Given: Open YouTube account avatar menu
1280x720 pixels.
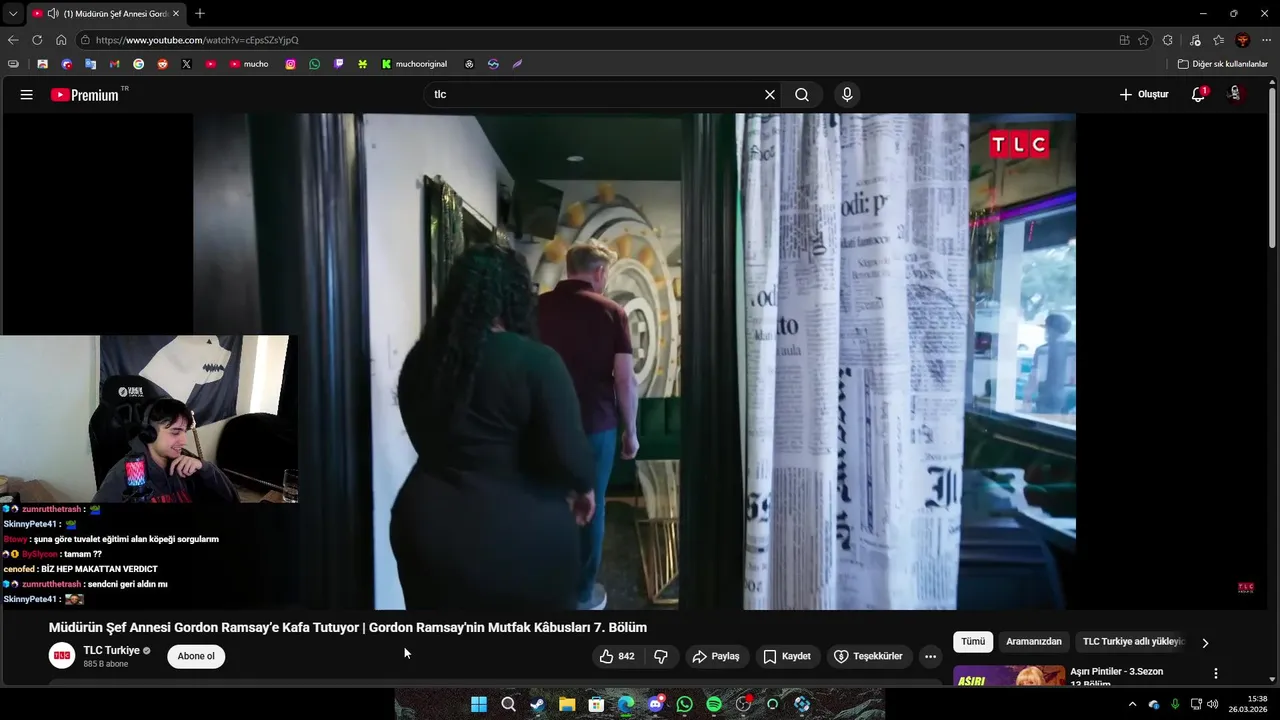Looking at the screenshot, I should [x=1235, y=94].
